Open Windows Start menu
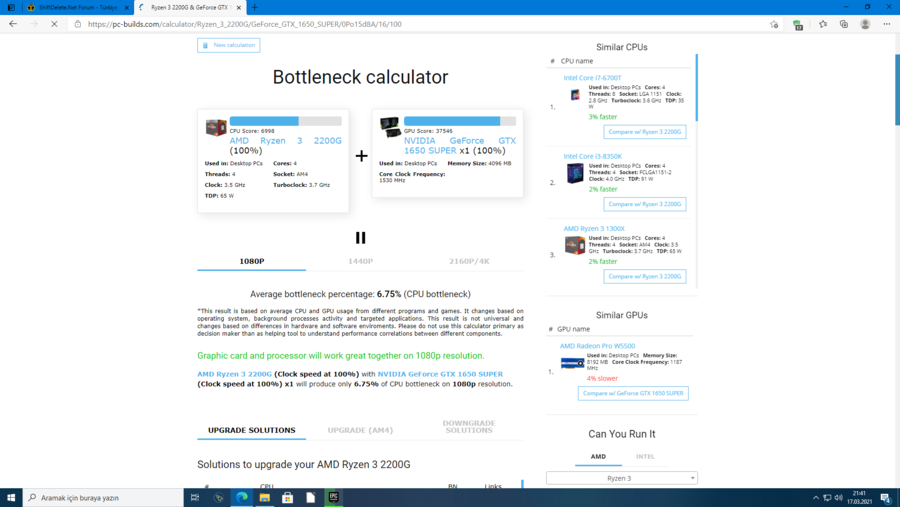900x507 pixels. [x=11, y=498]
